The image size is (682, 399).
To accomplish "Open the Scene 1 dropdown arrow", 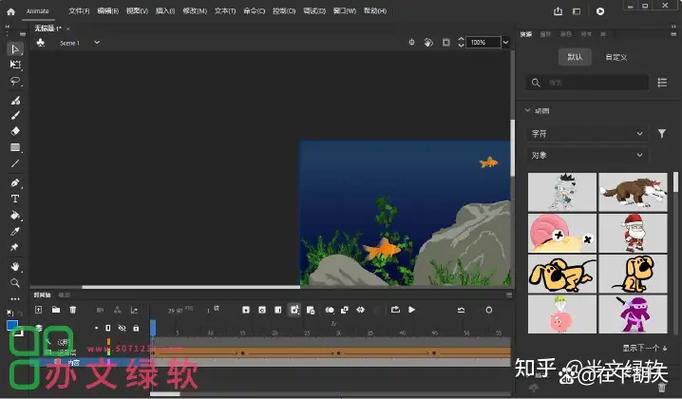I will [x=97, y=43].
